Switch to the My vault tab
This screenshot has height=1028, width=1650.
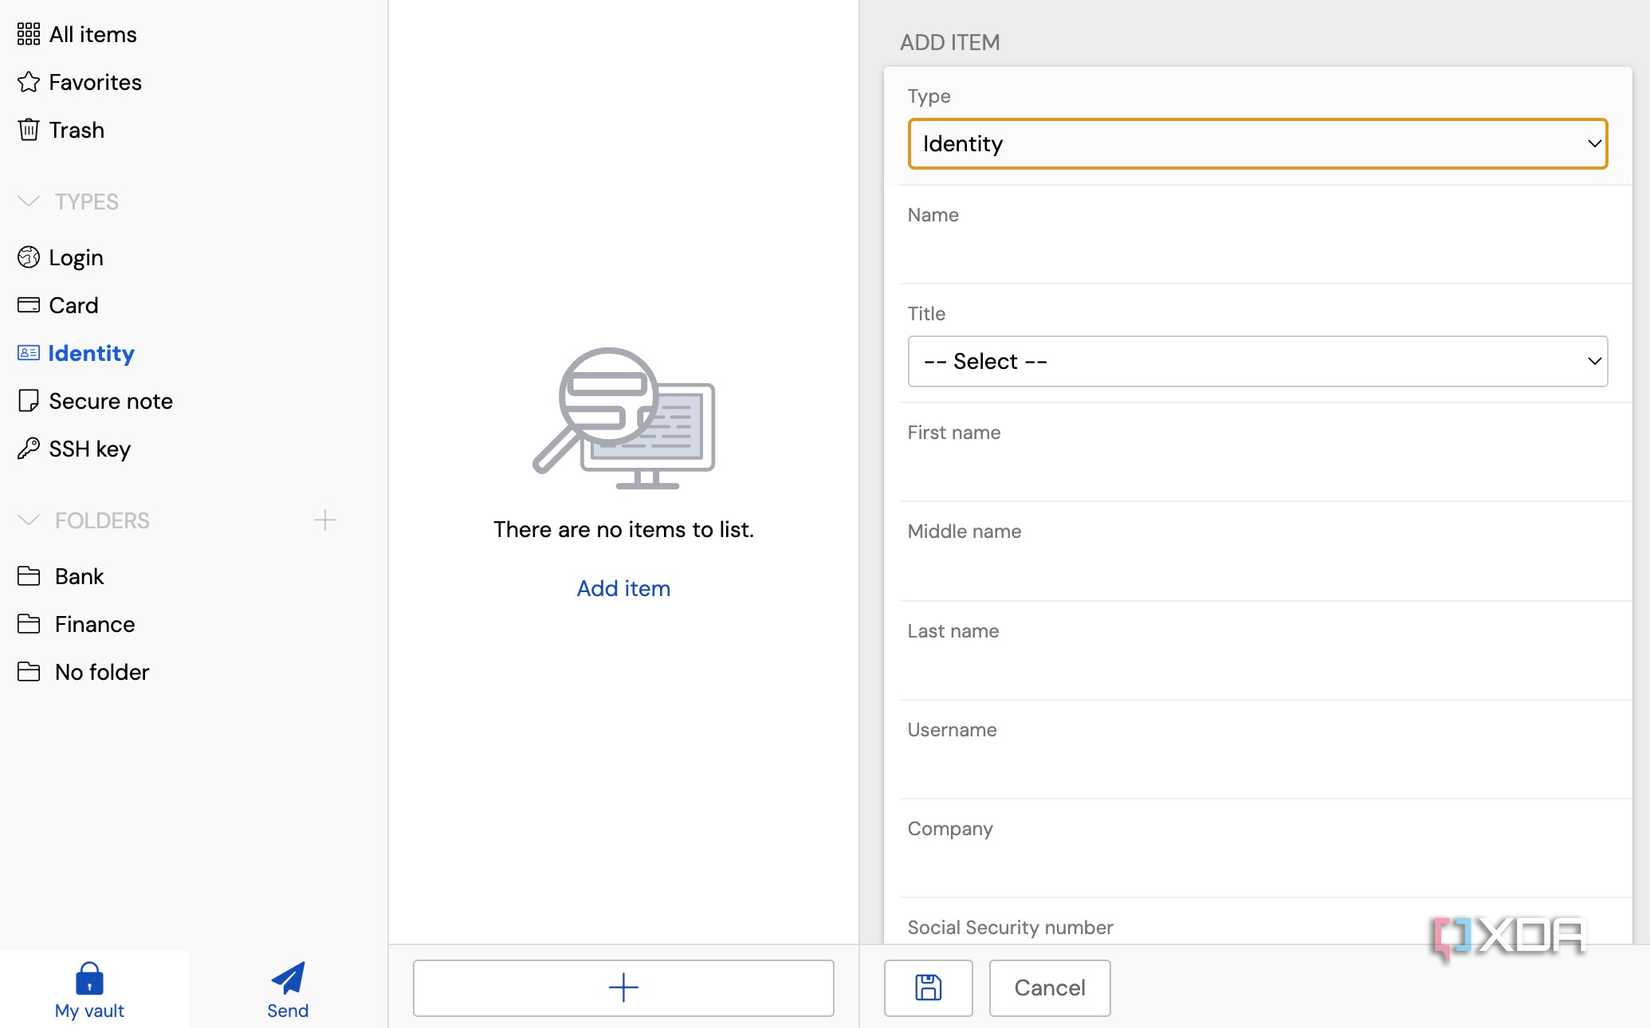tap(95, 989)
